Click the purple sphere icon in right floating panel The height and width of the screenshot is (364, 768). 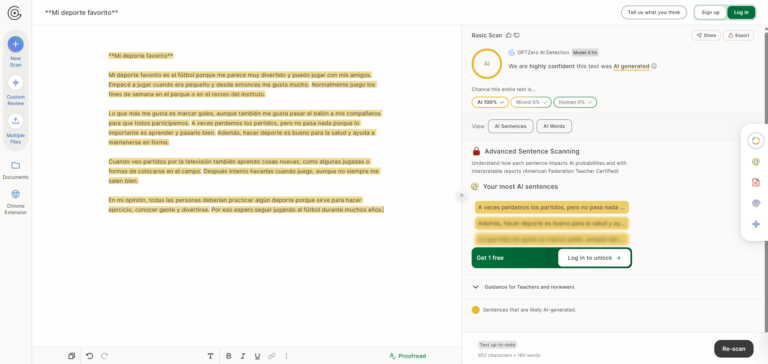click(756, 203)
